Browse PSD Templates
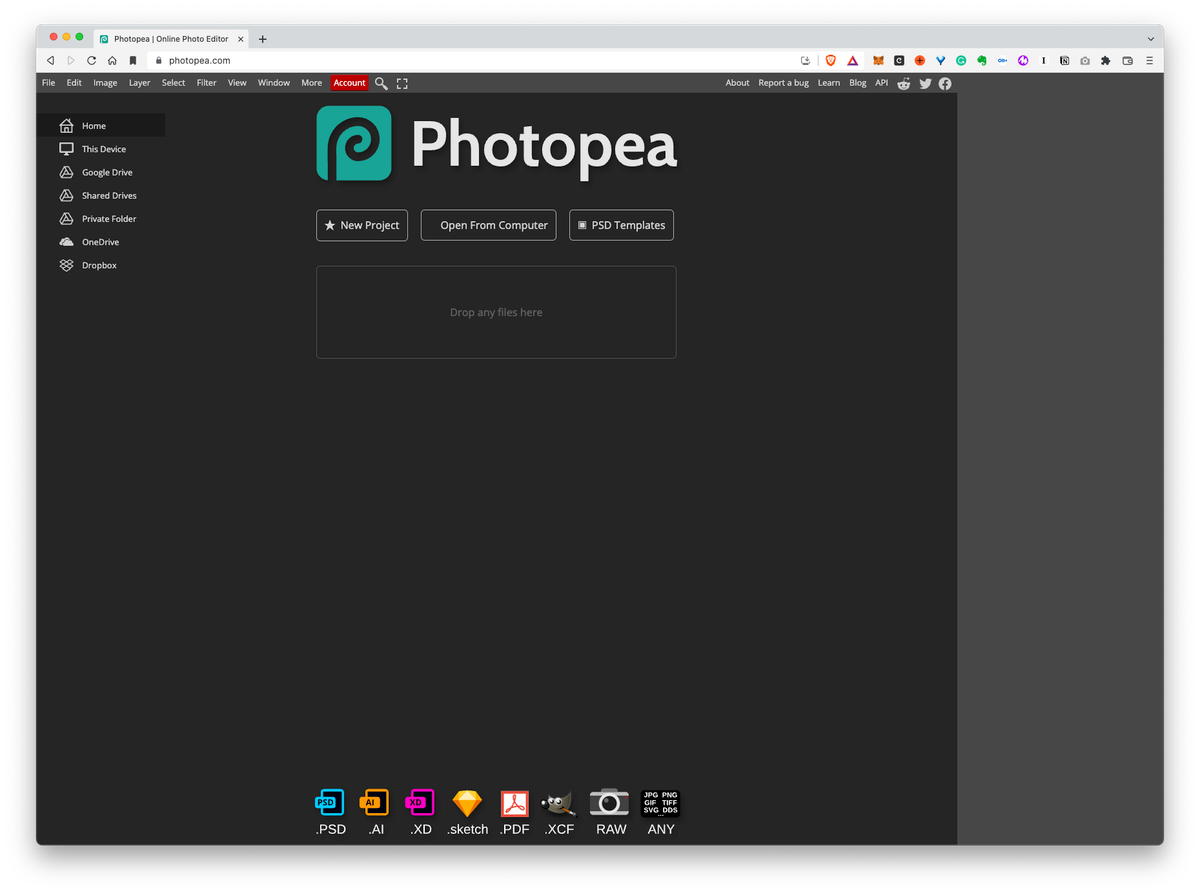The width and height of the screenshot is (1200, 893). 621,225
